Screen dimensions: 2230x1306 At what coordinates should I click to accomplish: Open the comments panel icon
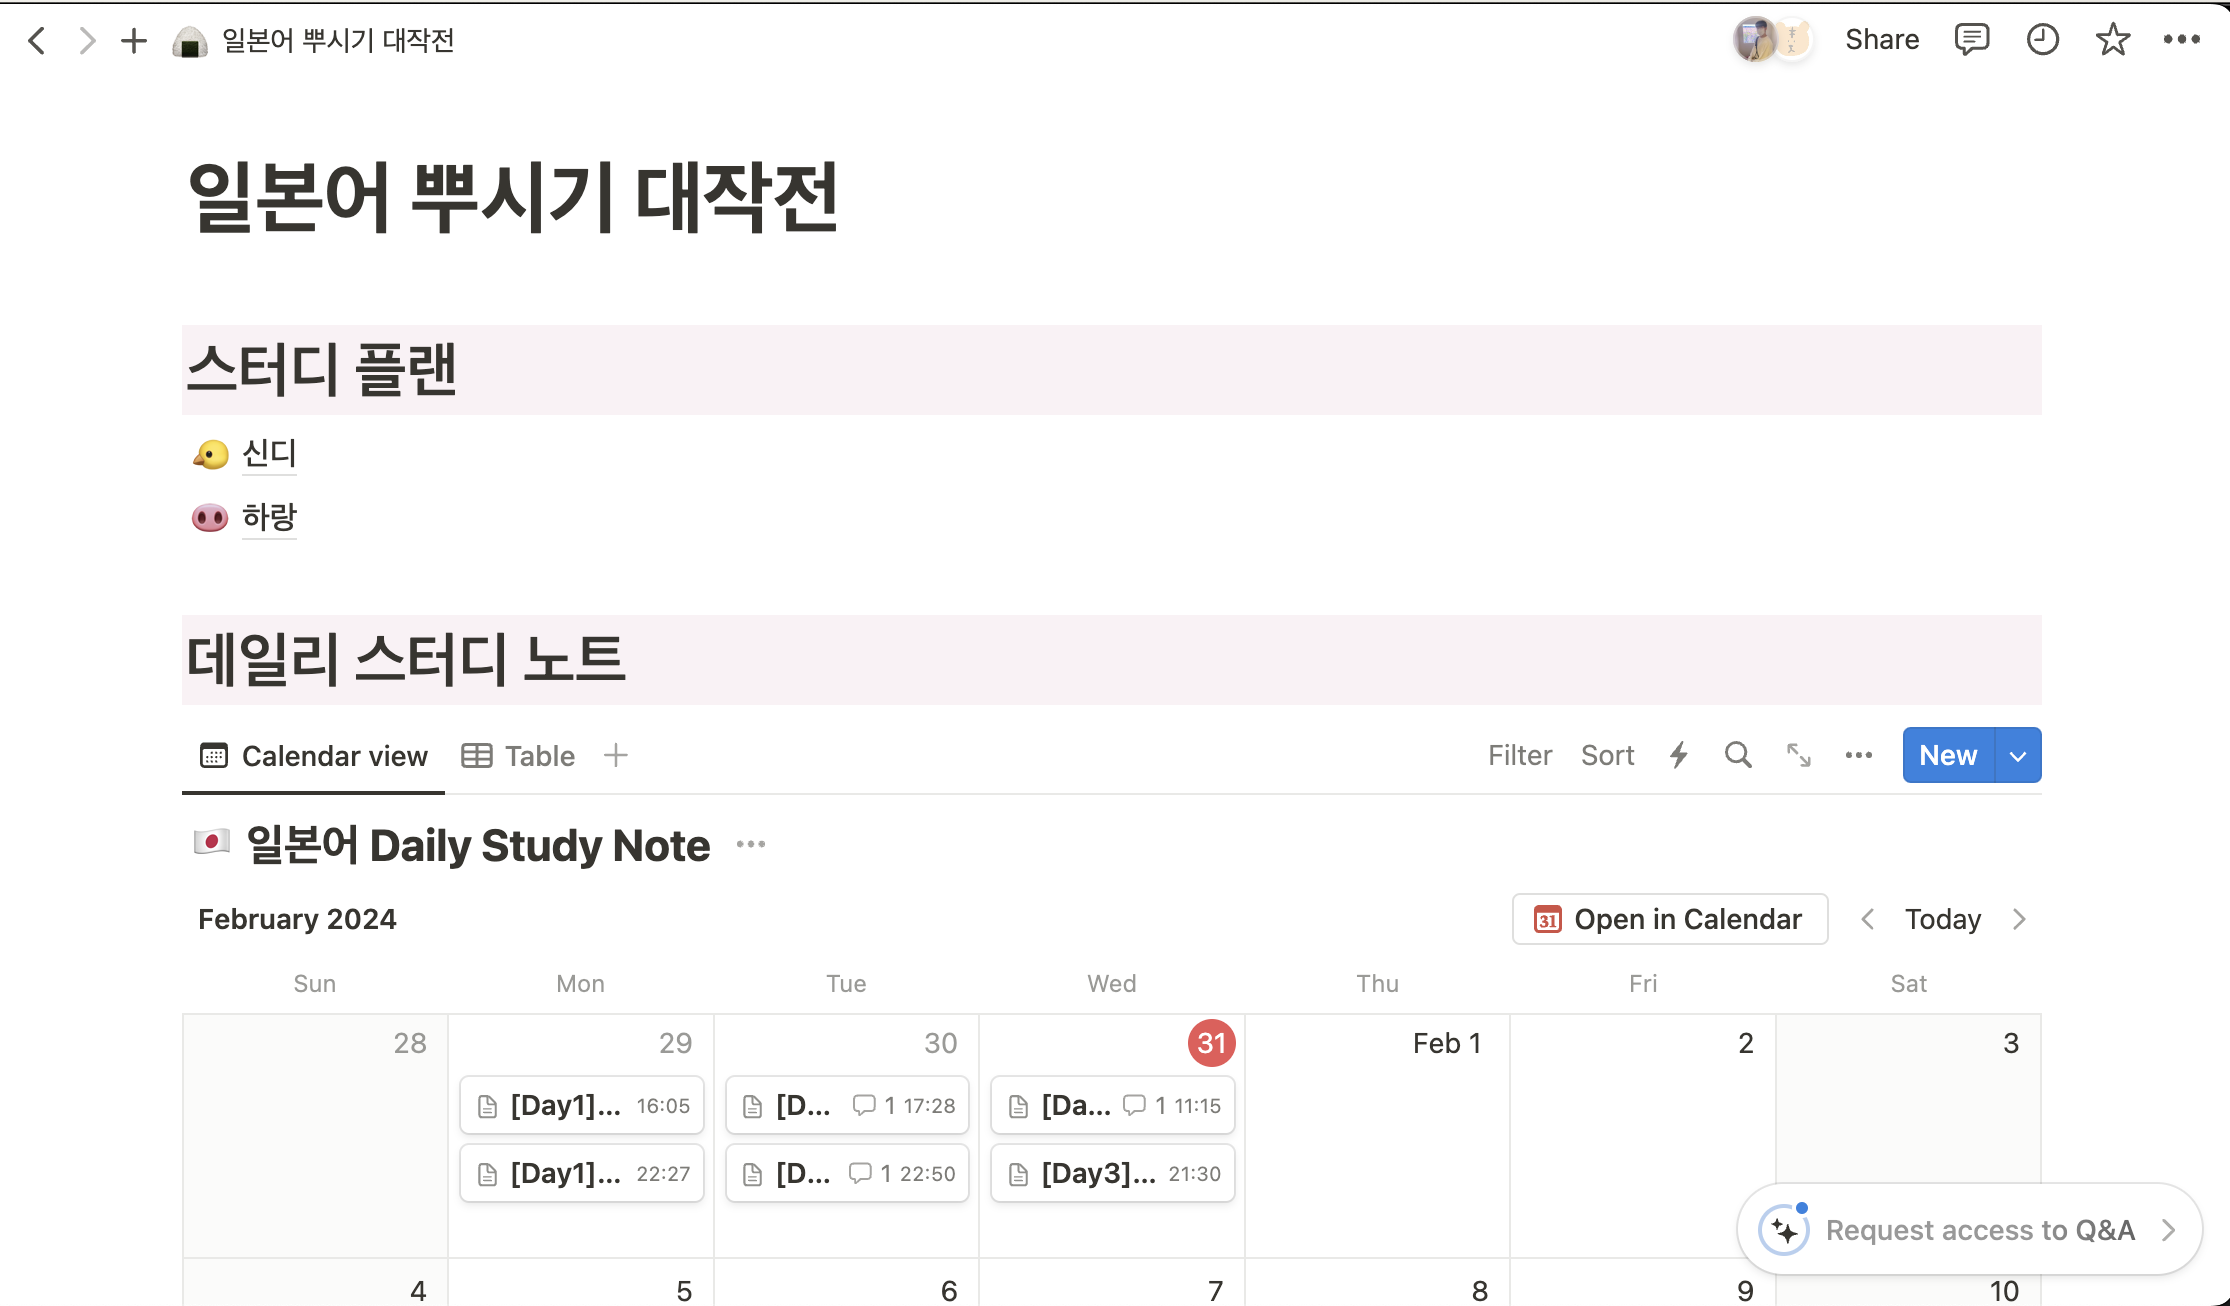(1971, 40)
